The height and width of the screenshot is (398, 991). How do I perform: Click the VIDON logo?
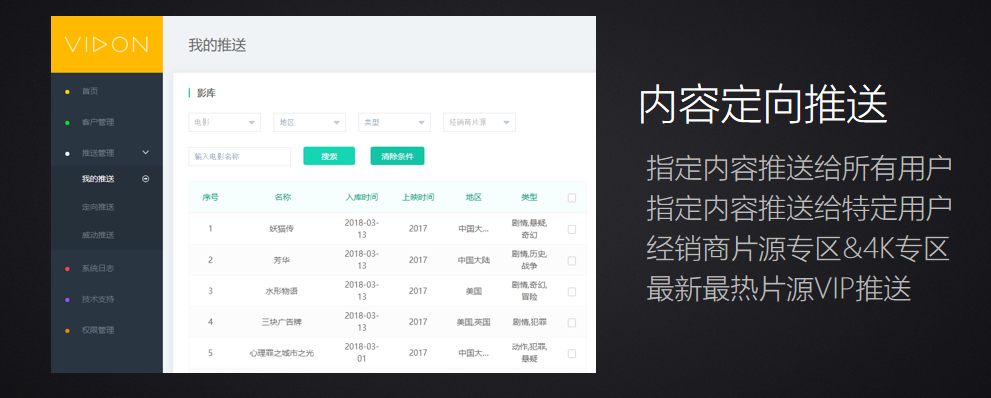tap(106, 44)
